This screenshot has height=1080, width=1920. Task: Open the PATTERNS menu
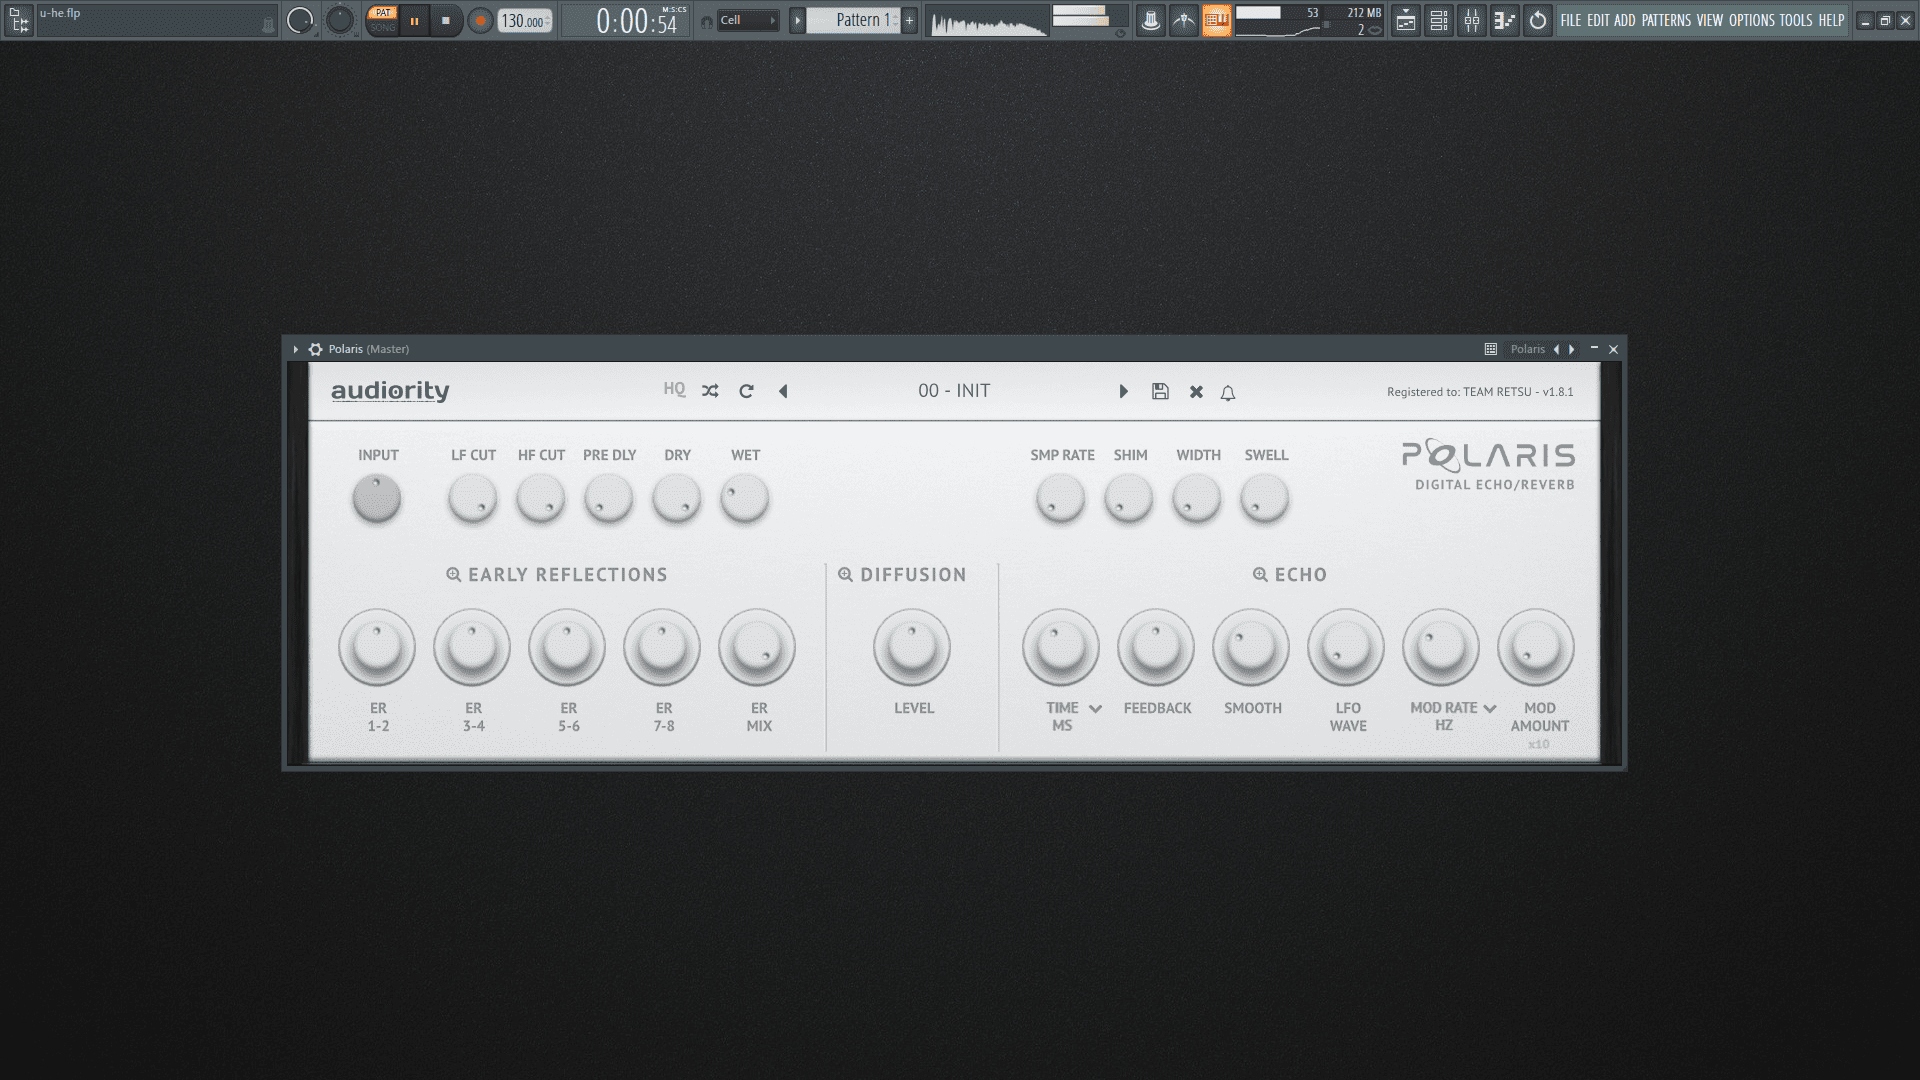[1666, 20]
